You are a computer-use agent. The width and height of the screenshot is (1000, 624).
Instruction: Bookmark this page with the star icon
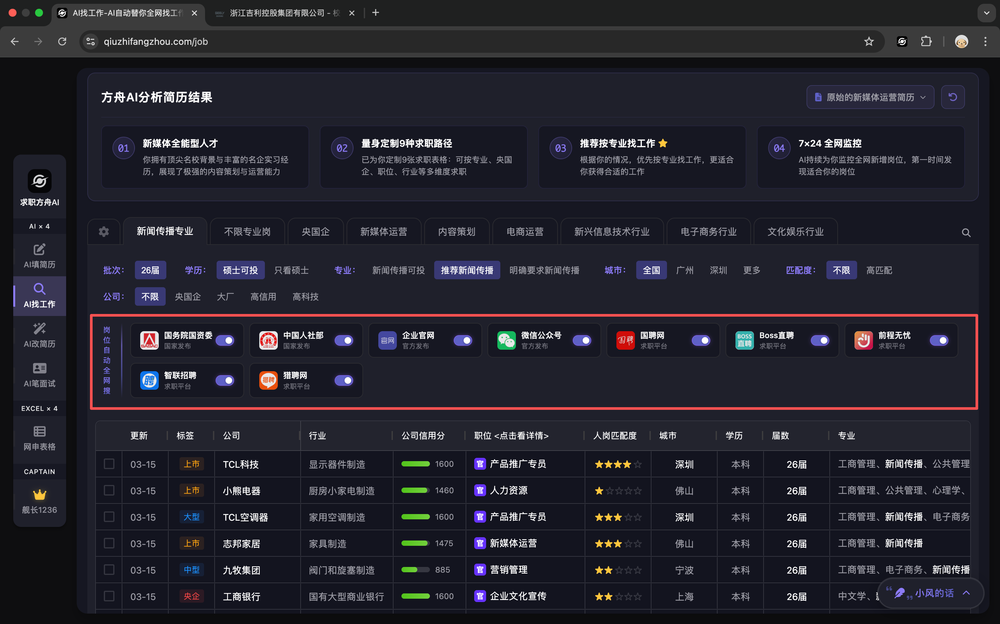(869, 41)
